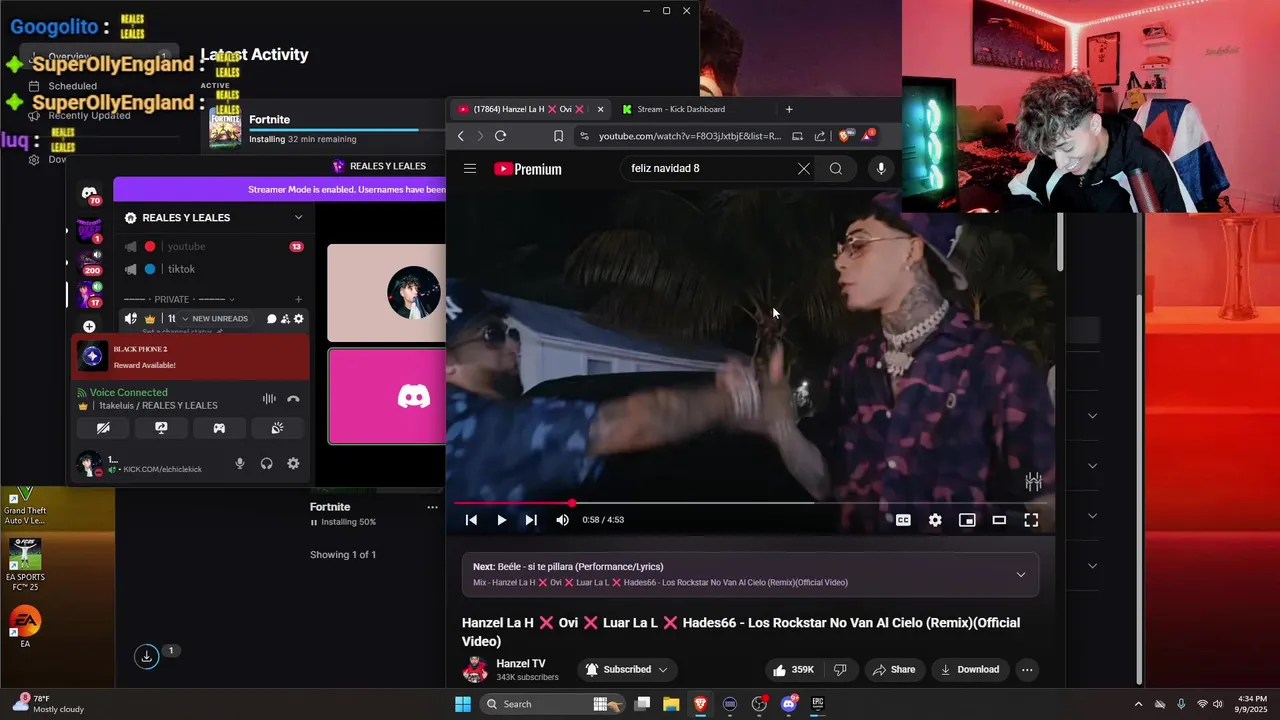The height and width of the screenshot is (720, 1280).
Task: Click the YouTube Premium logo
Action: pos(528,169)
